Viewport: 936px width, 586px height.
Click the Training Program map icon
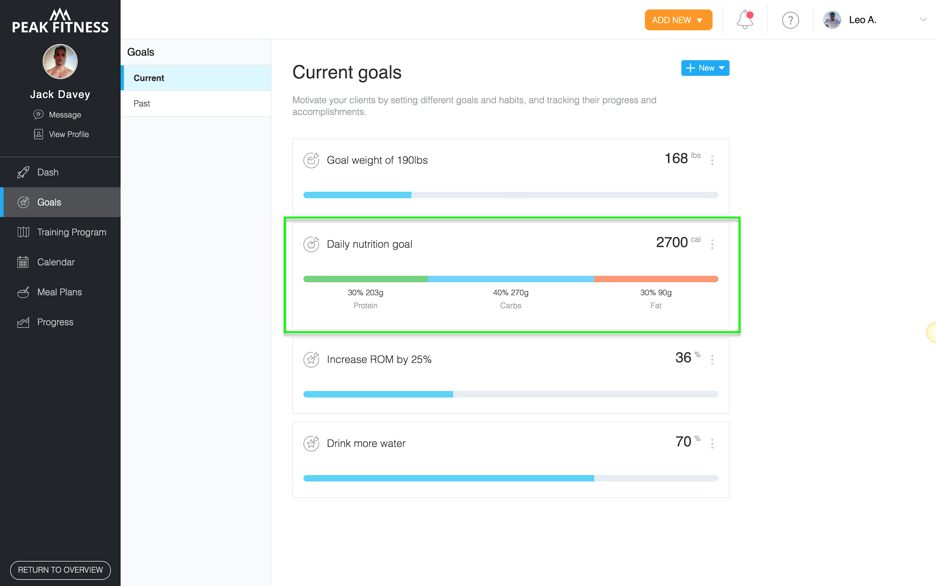[23, 232]
